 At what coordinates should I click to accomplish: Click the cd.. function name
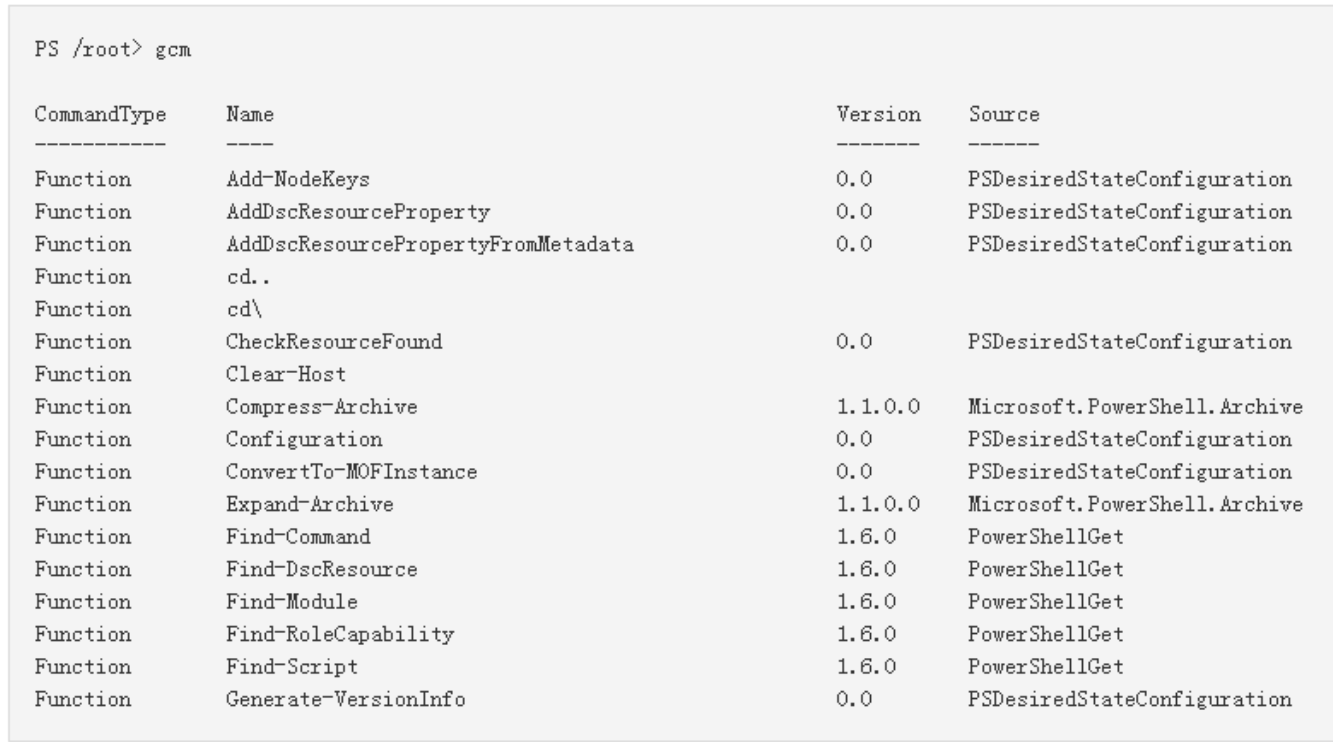point(244,277)
